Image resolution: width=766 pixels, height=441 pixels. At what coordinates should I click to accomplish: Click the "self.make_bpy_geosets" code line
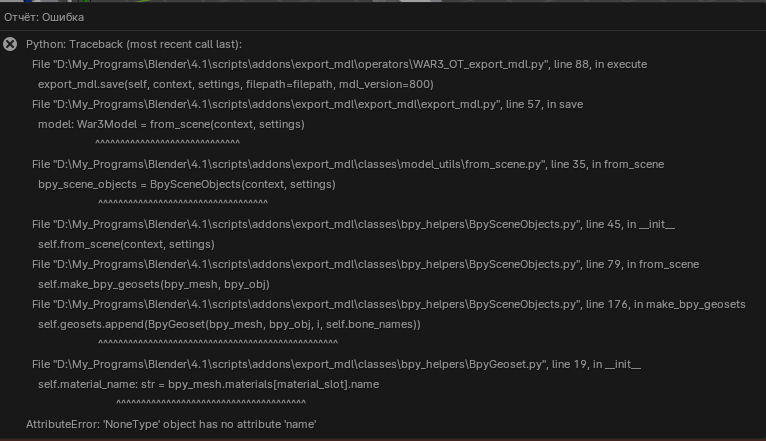[x=154, y=284]
